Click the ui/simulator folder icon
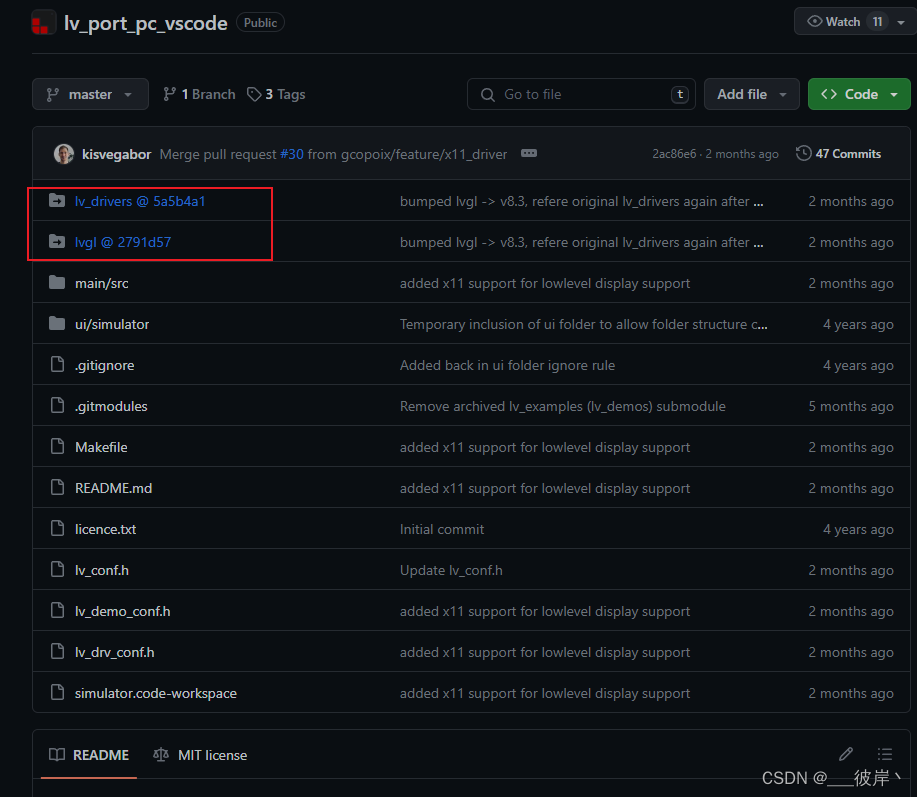 (57, 324)
